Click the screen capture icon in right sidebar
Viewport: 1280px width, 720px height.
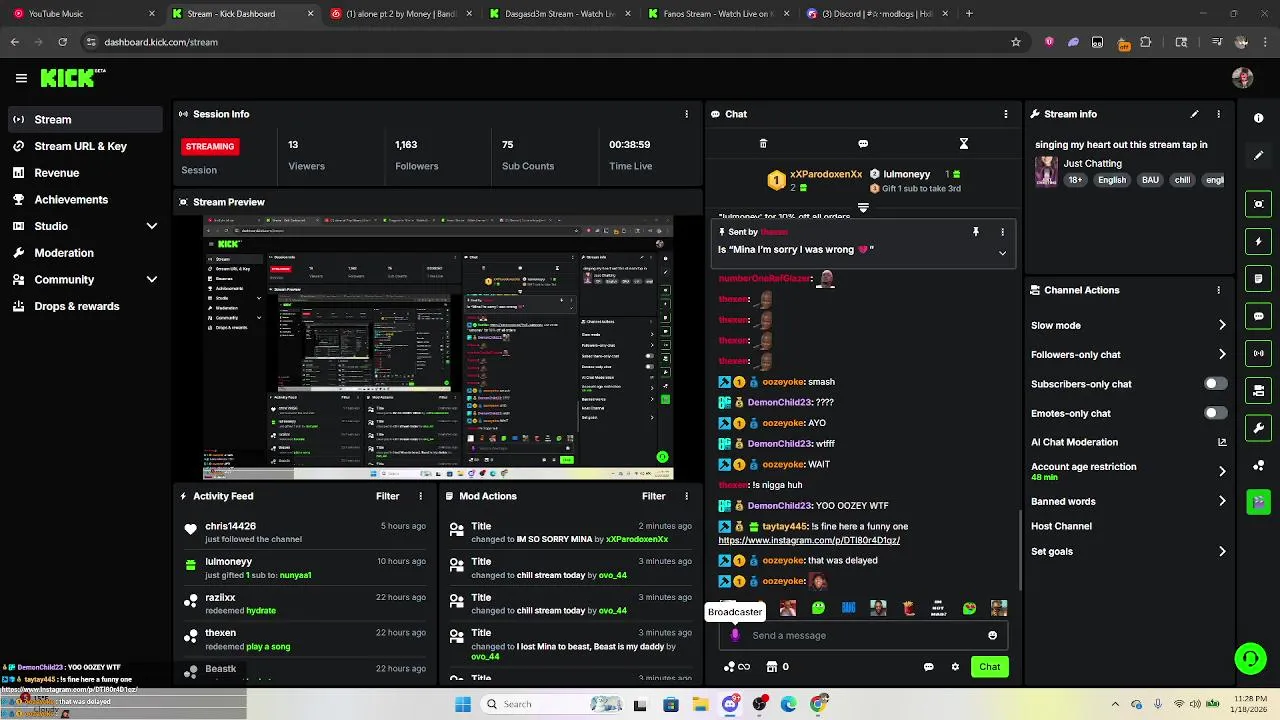click(x=1258, y=204)
